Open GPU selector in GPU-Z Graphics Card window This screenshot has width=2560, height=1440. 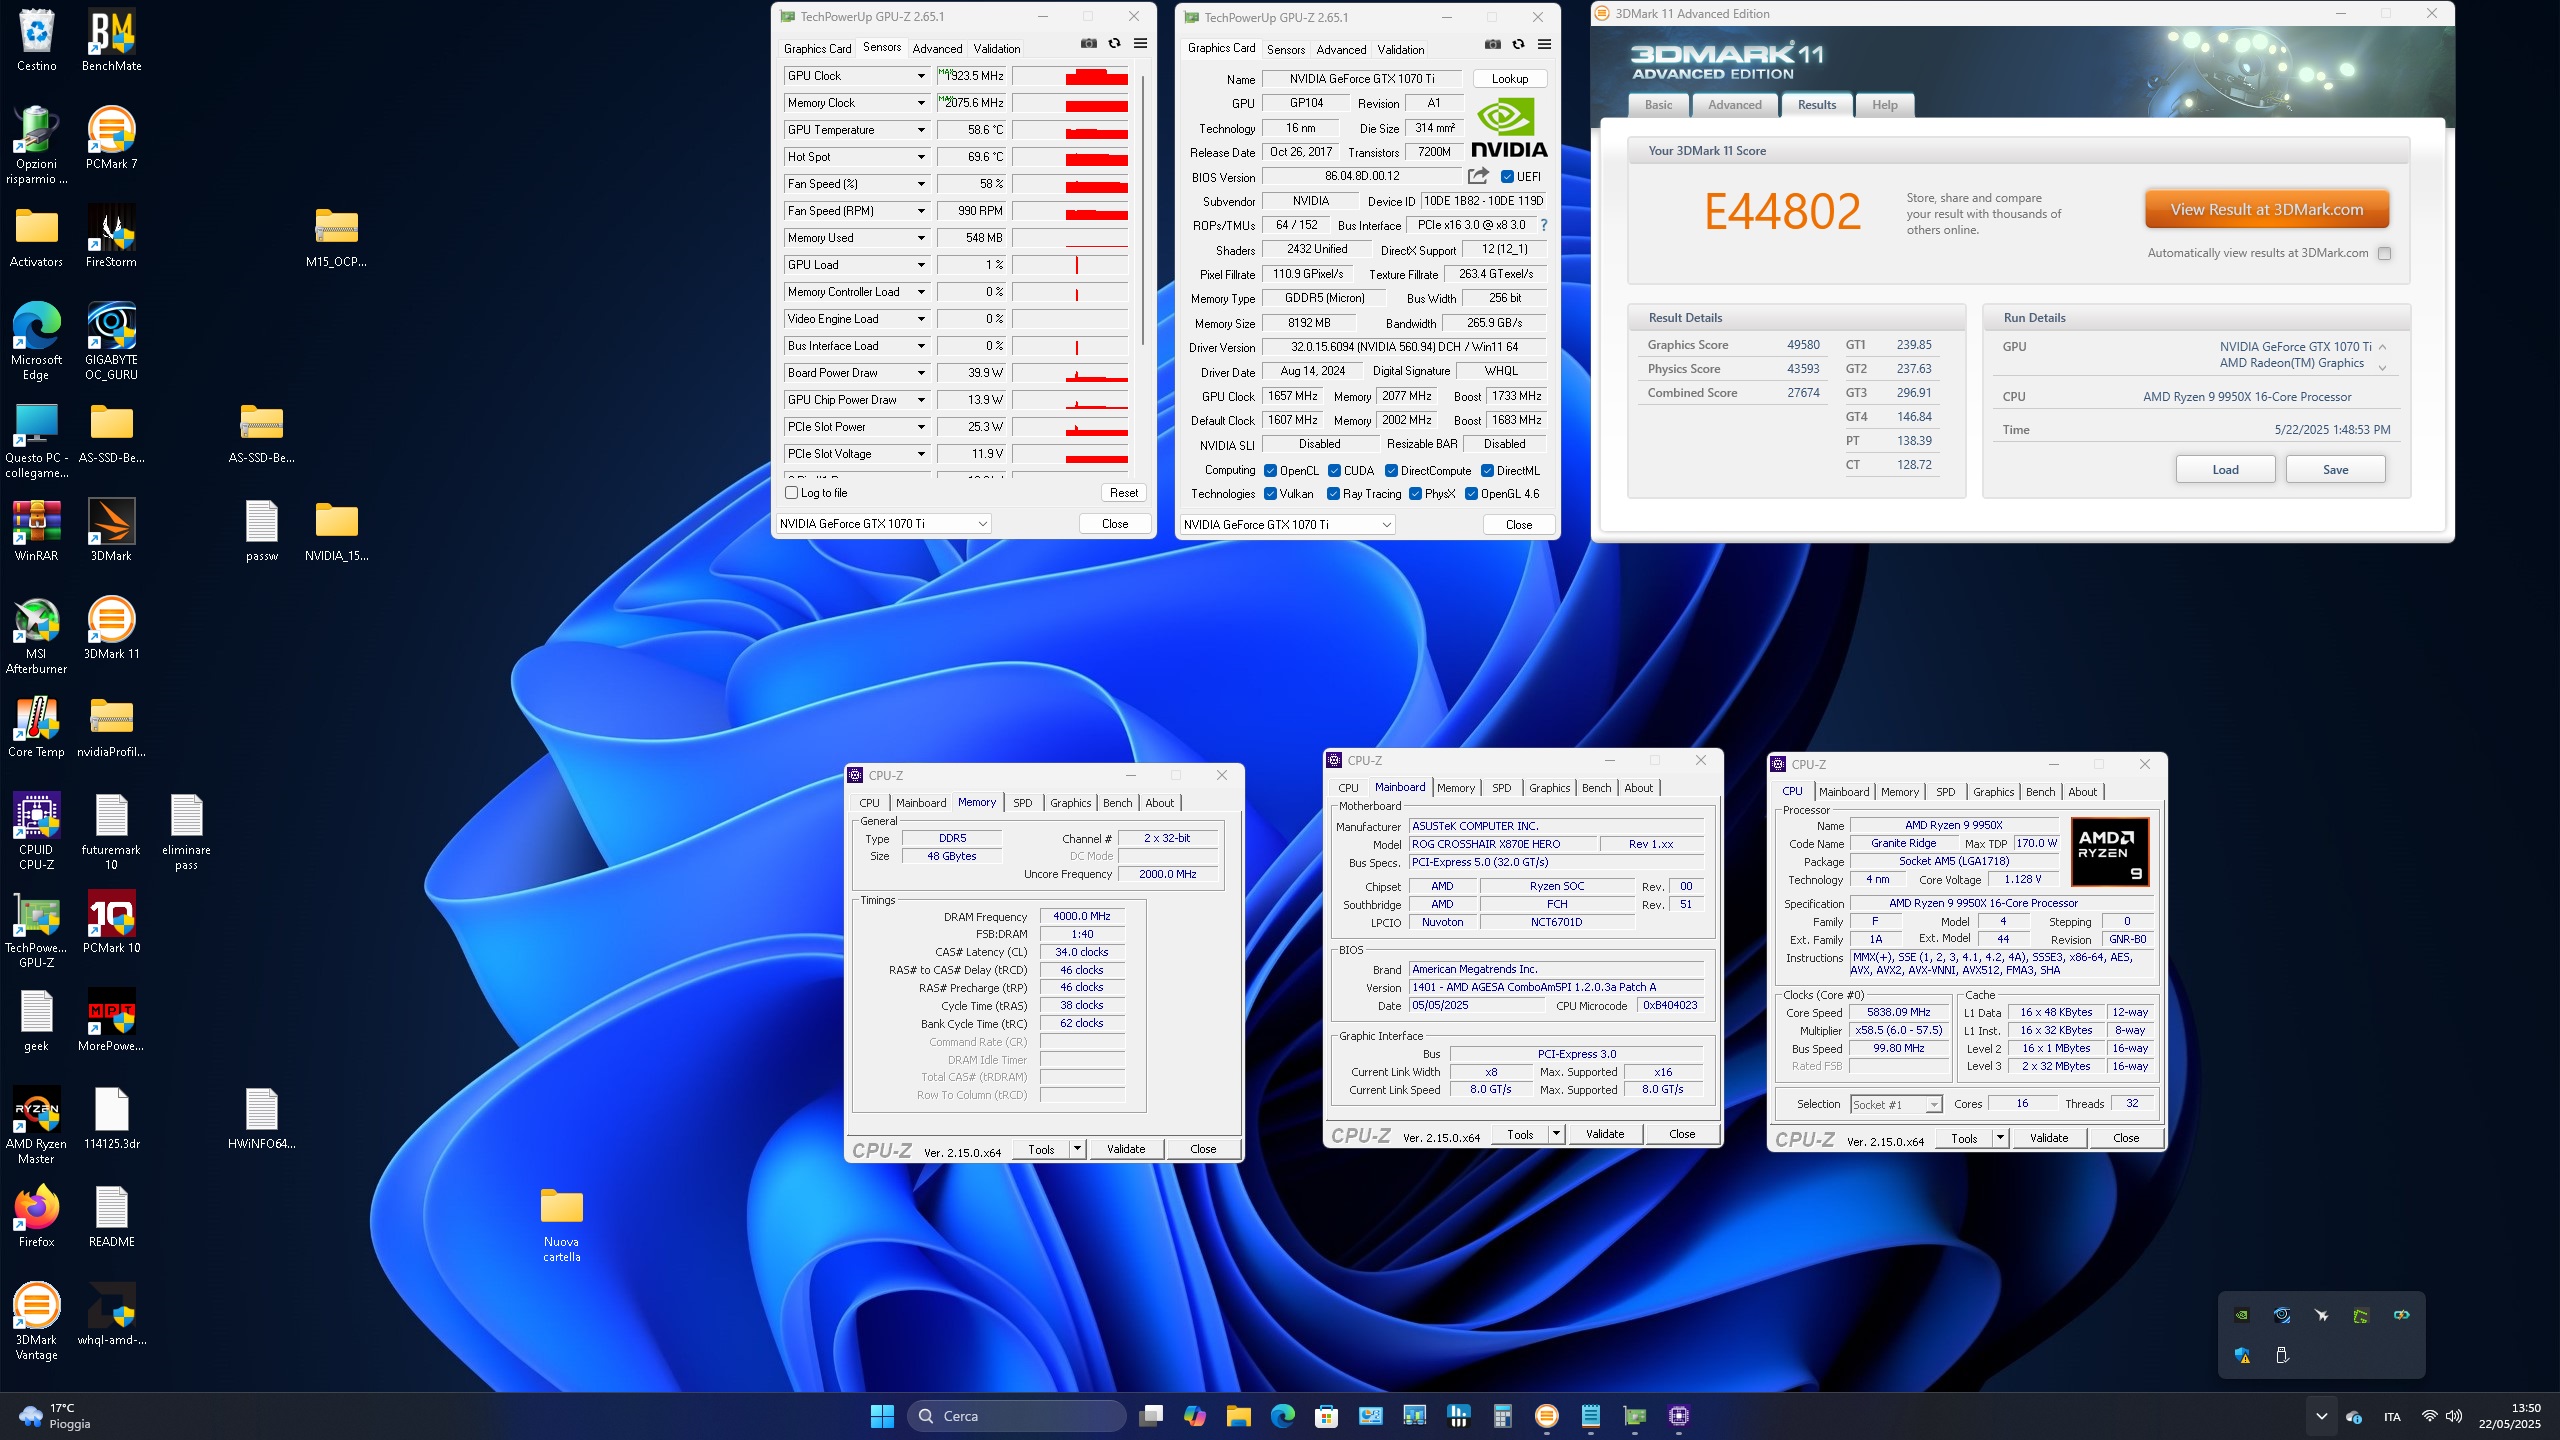[x=1287, y=525]
